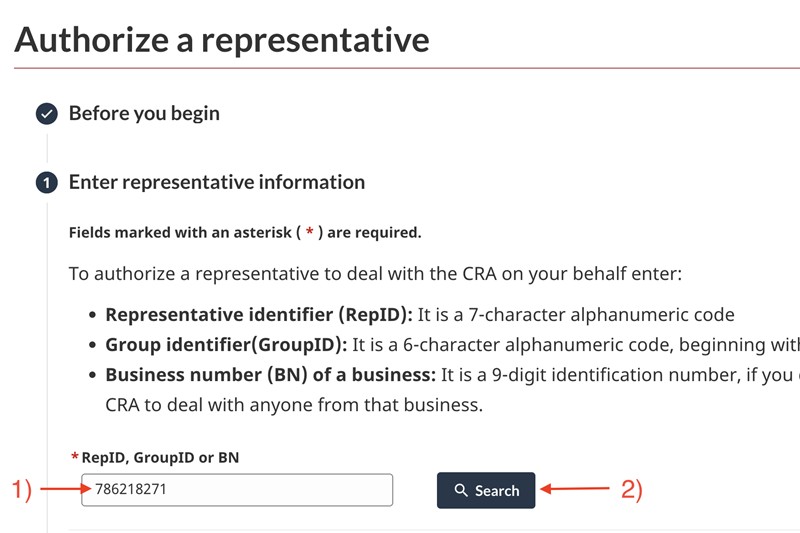Click the "2)" annotation label
The image size is (800, 533).
[632, 490]
